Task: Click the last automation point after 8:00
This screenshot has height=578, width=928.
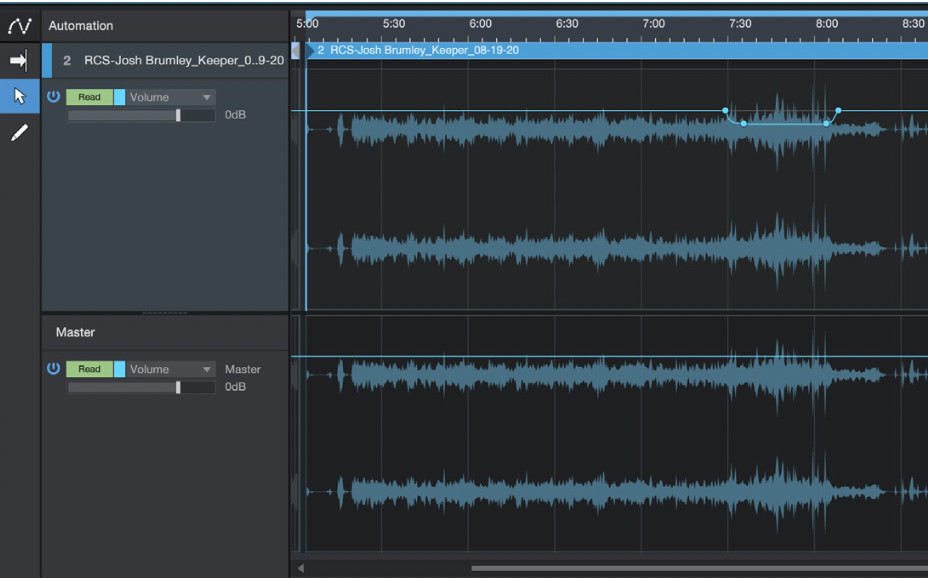Action: point(838,111)
